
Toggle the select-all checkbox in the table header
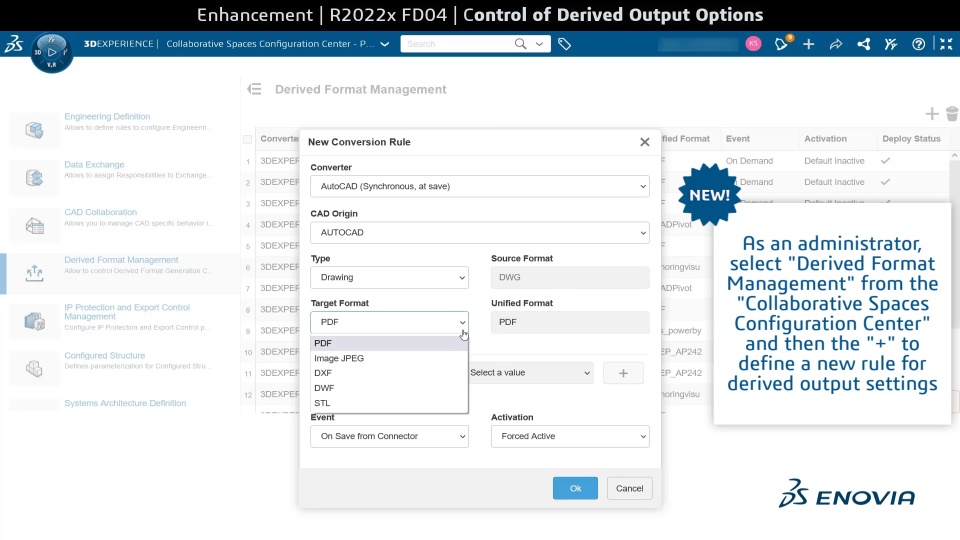click(x=247, y=140)
